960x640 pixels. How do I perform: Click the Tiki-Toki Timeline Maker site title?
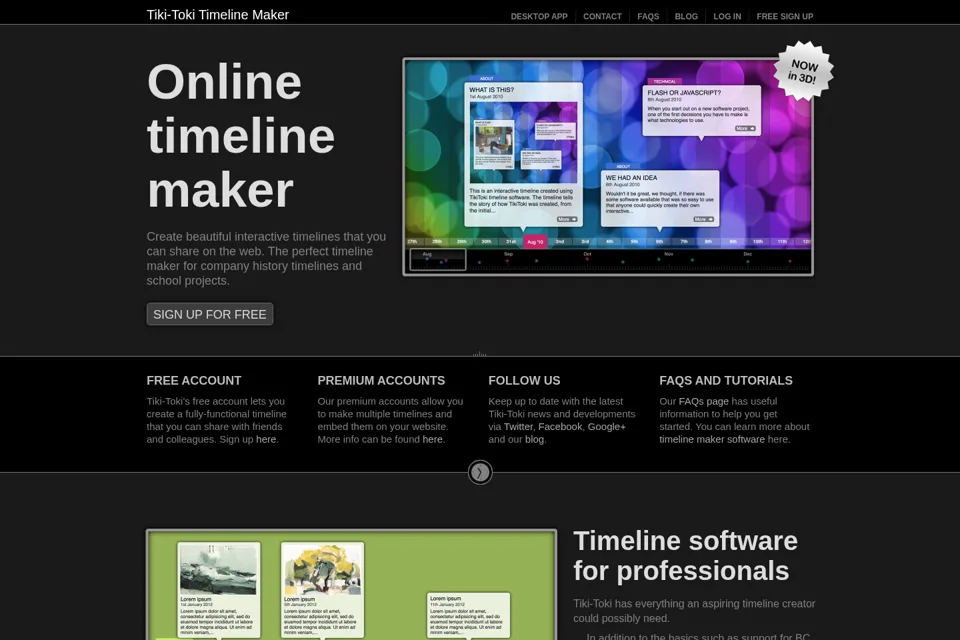pyautogui.click(x=217, y=15)
